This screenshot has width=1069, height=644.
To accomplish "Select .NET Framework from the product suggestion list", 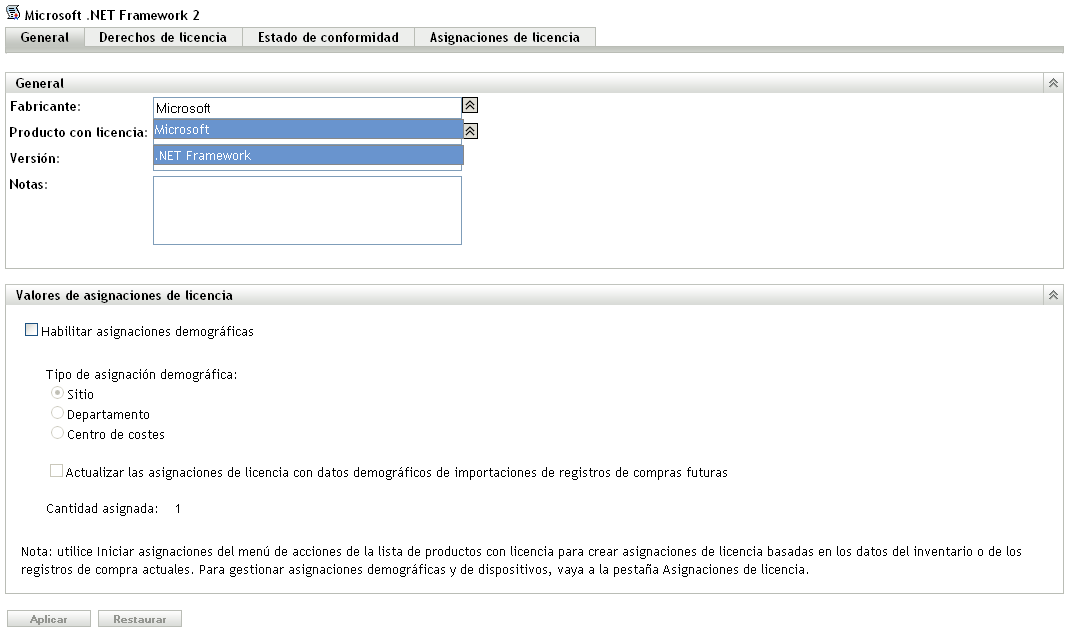I will click(308, 155).
